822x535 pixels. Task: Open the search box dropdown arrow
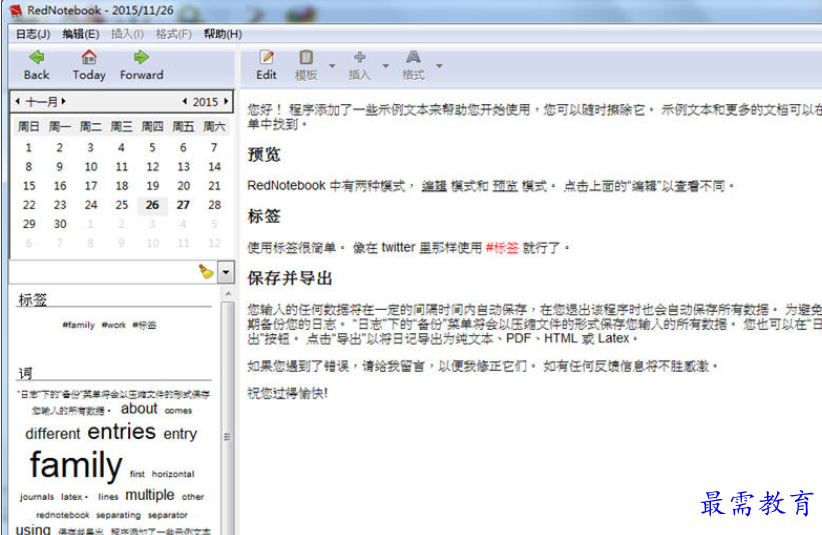pyautogui.click(x=226, y=272)
